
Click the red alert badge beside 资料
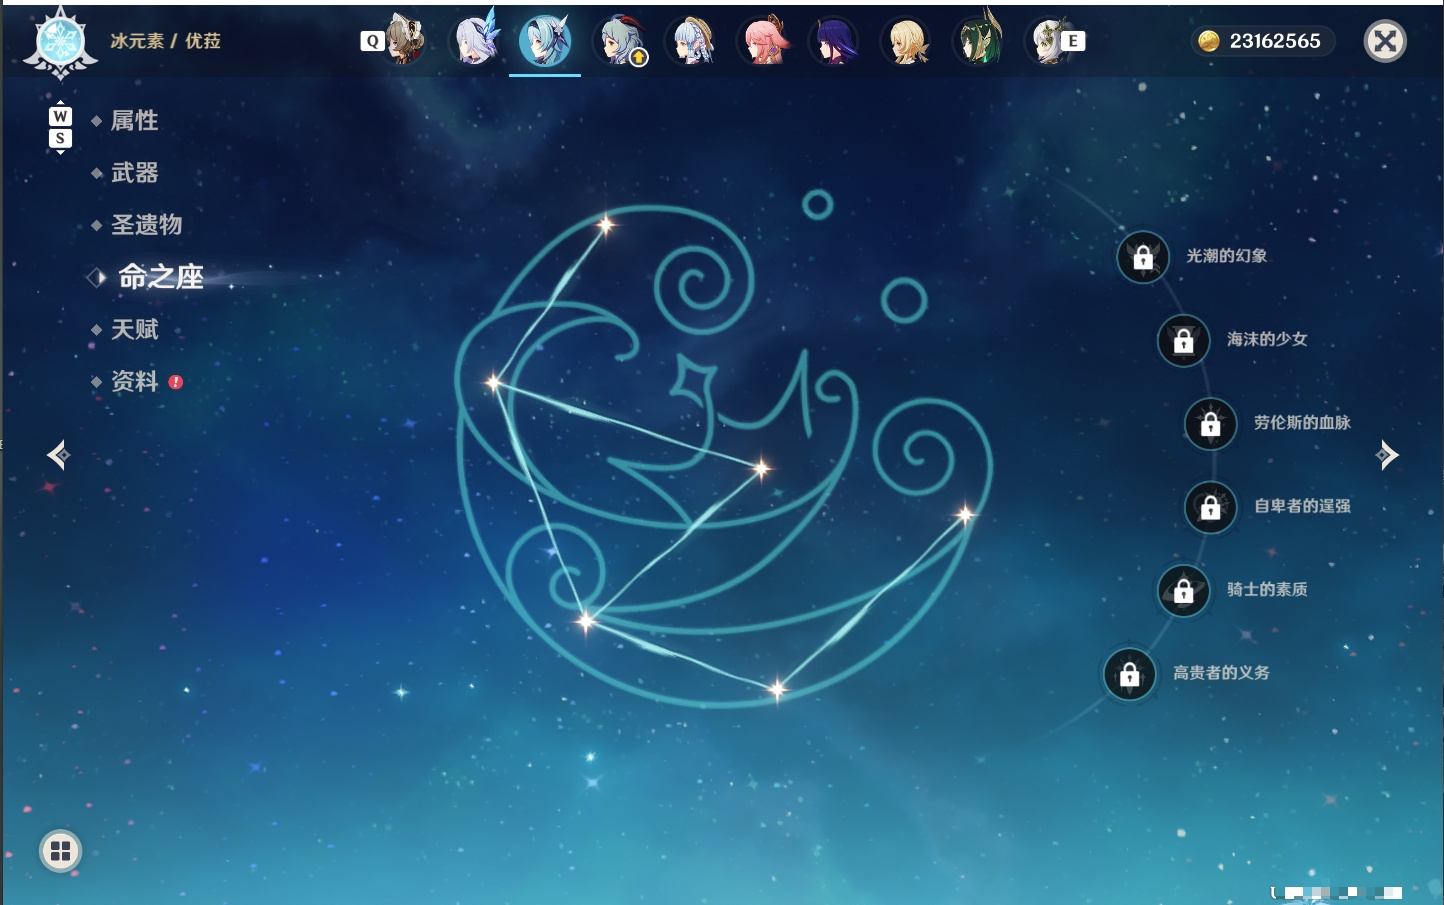click(x=176, y=382)
